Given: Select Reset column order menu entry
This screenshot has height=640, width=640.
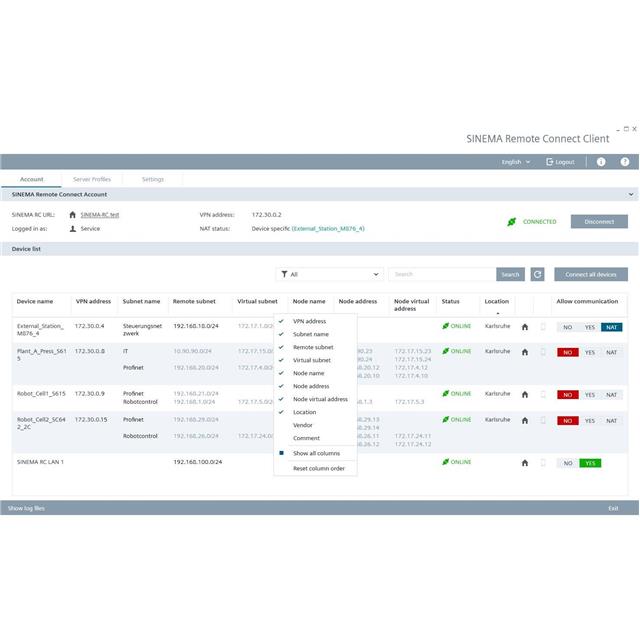Looking at the screenshot, I should click(x=318, y=468).
